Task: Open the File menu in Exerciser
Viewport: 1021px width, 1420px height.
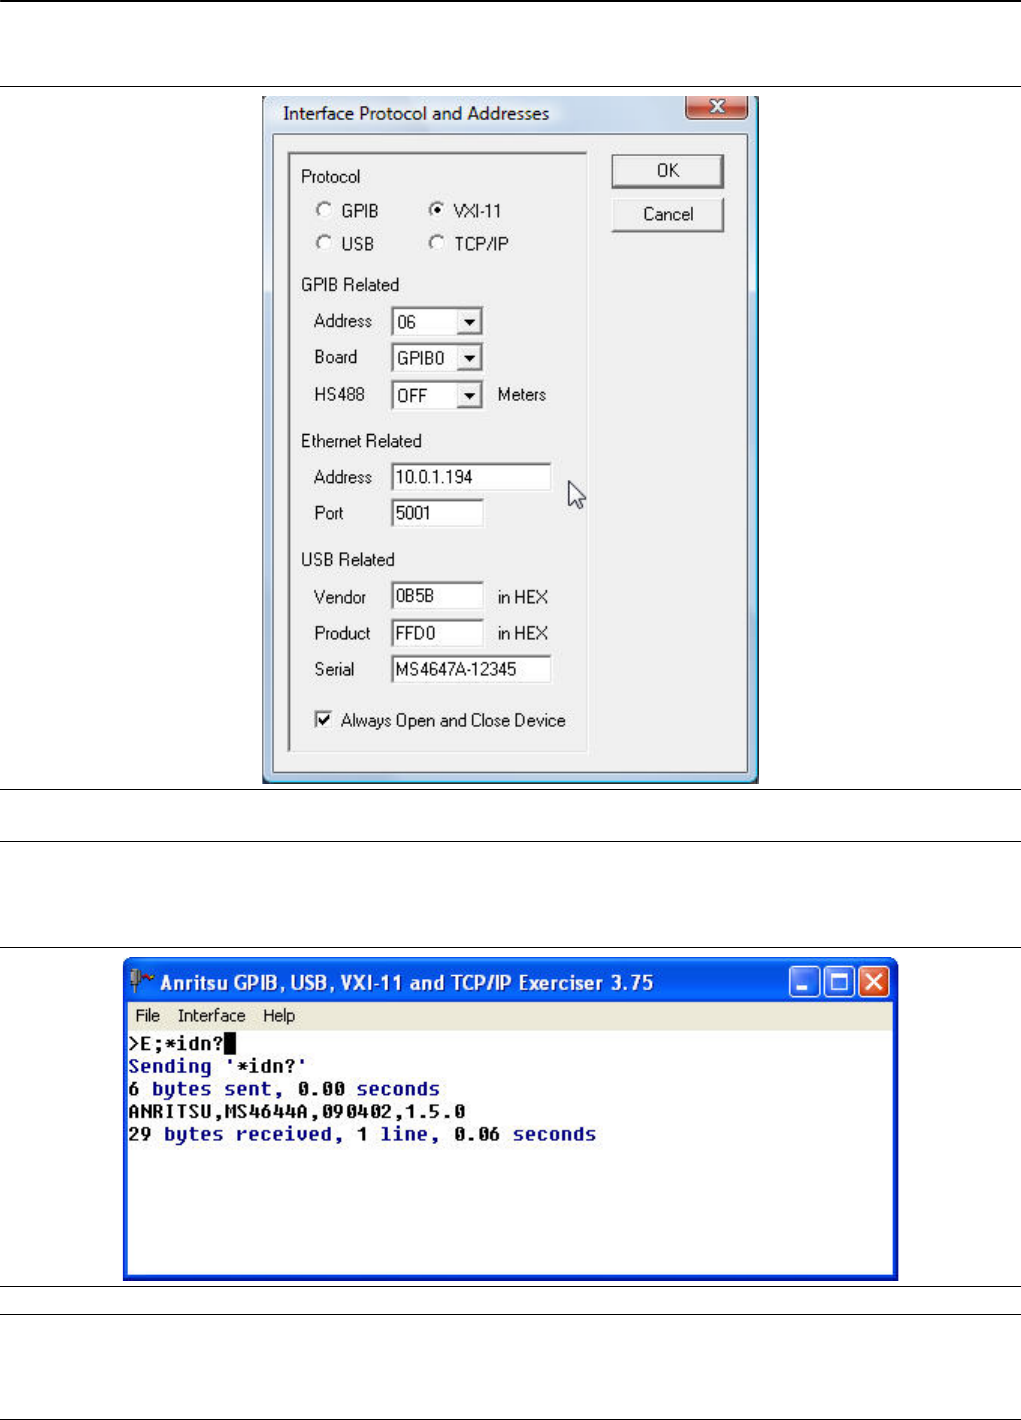Action: coord(148,1015)
